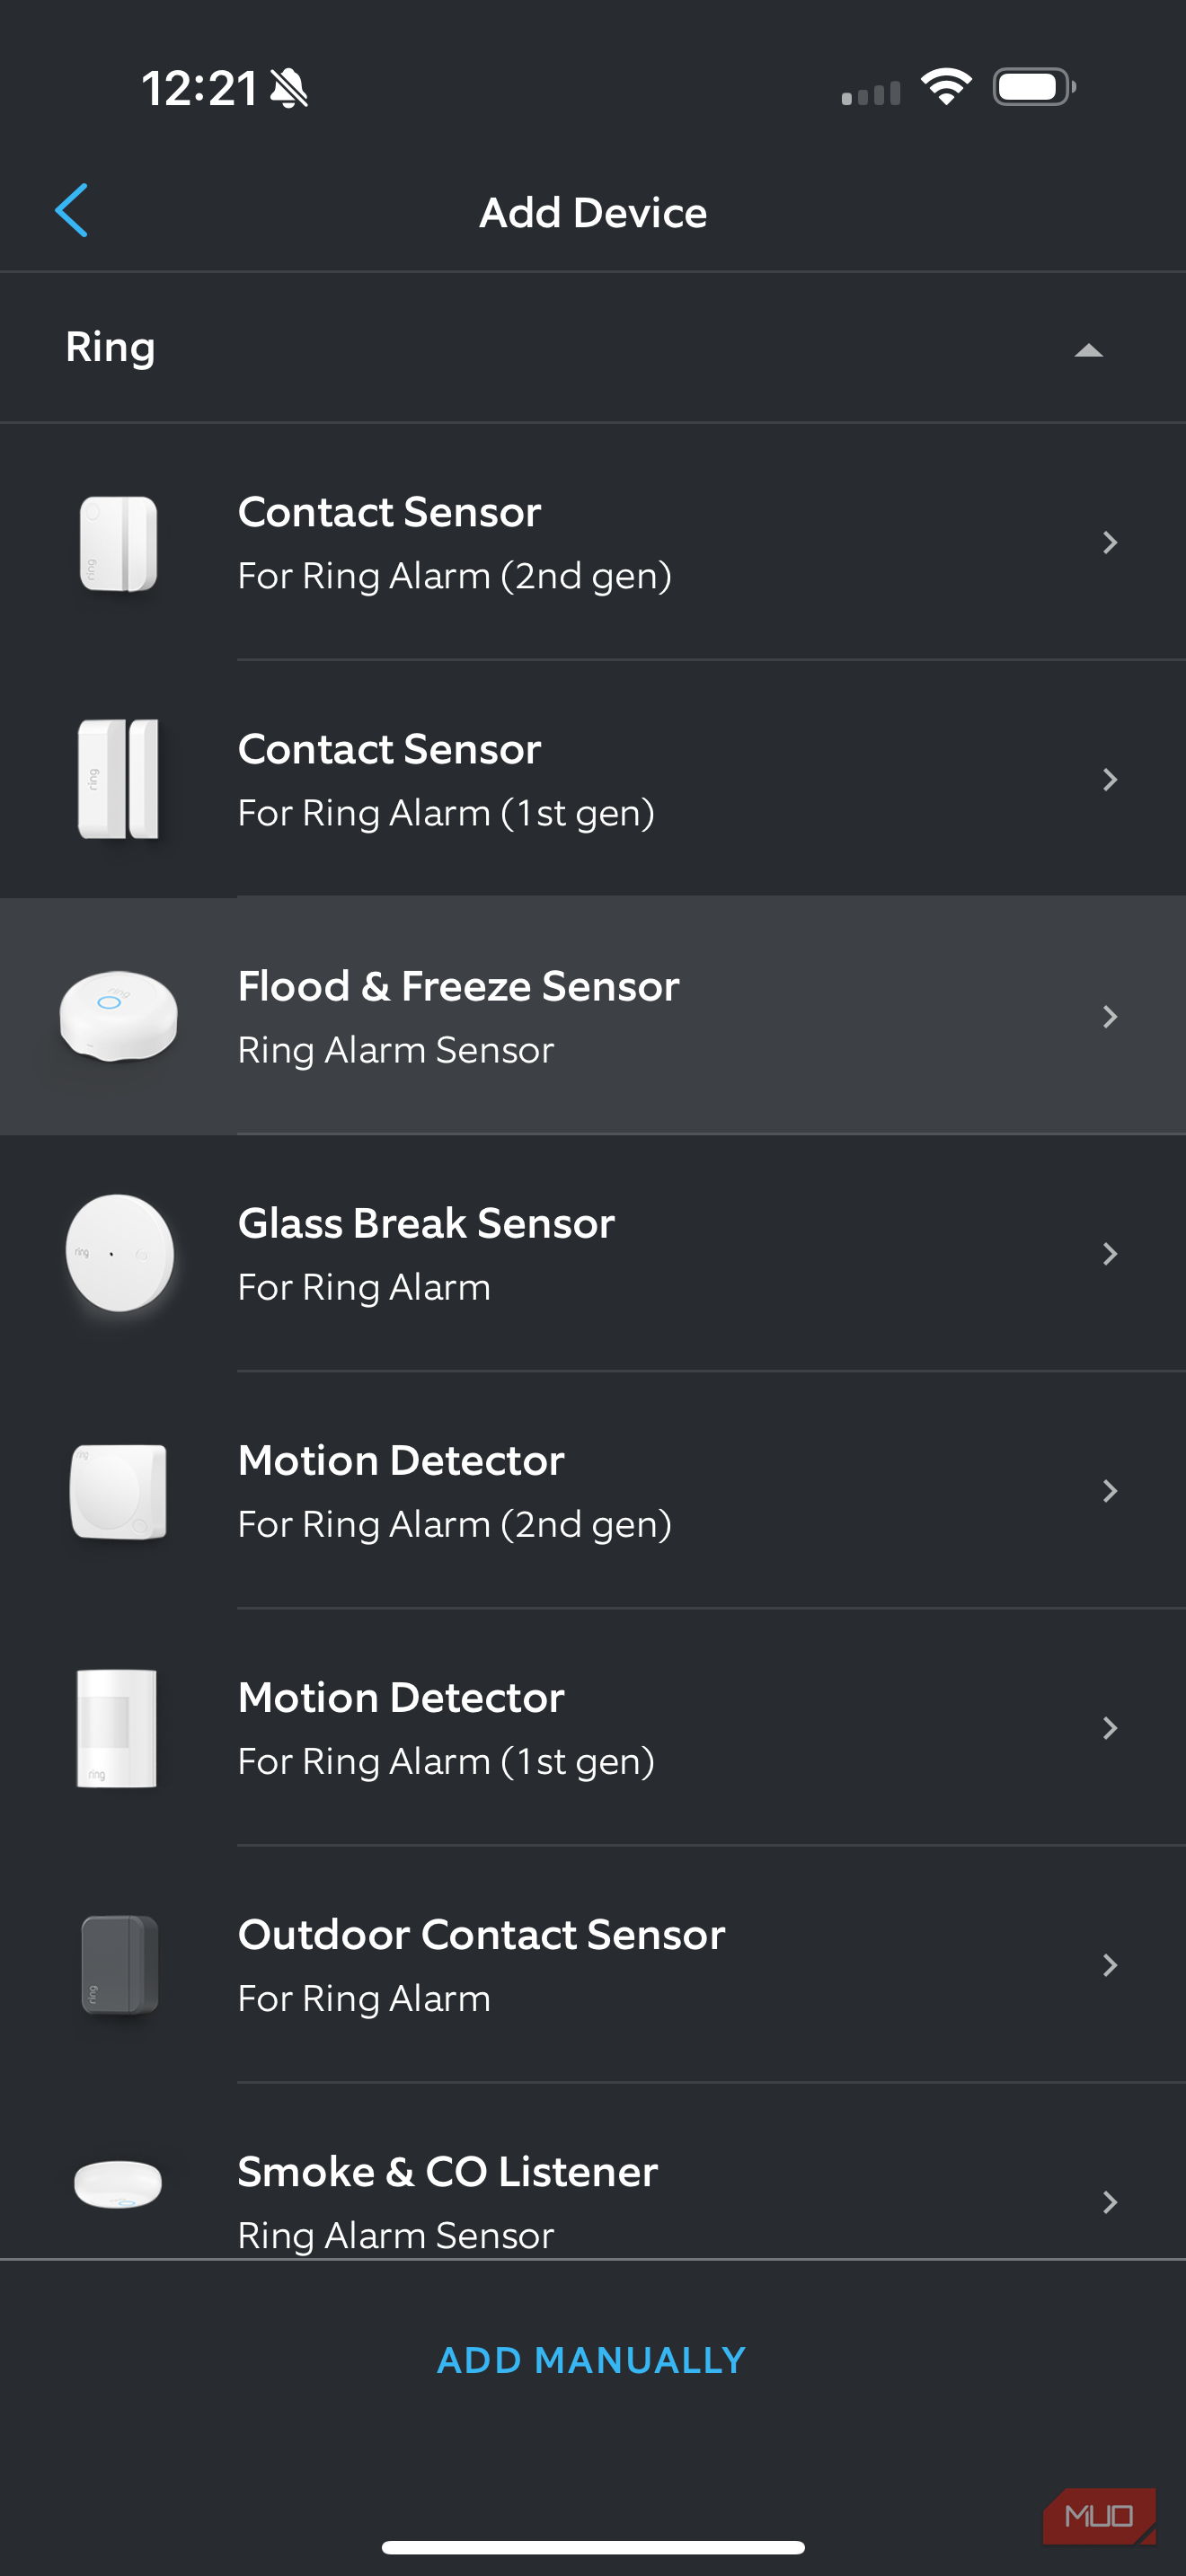Tap the Glass Break Sensor device image

click(119, 1253)
